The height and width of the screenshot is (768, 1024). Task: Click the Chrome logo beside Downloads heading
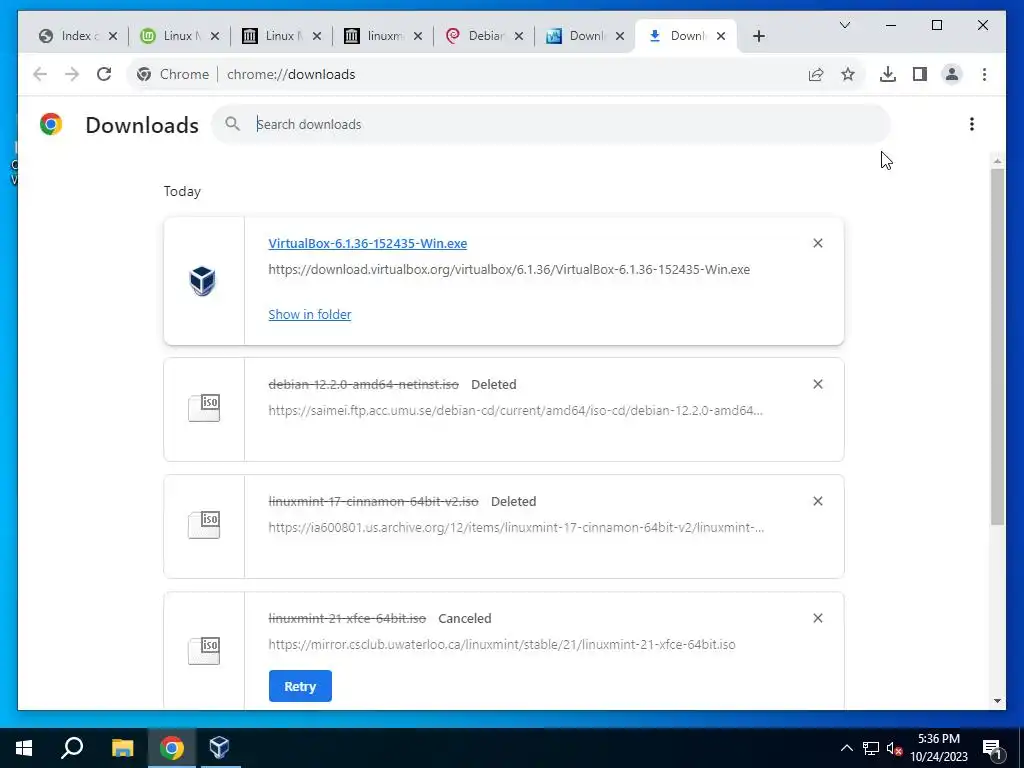[51, 124]
